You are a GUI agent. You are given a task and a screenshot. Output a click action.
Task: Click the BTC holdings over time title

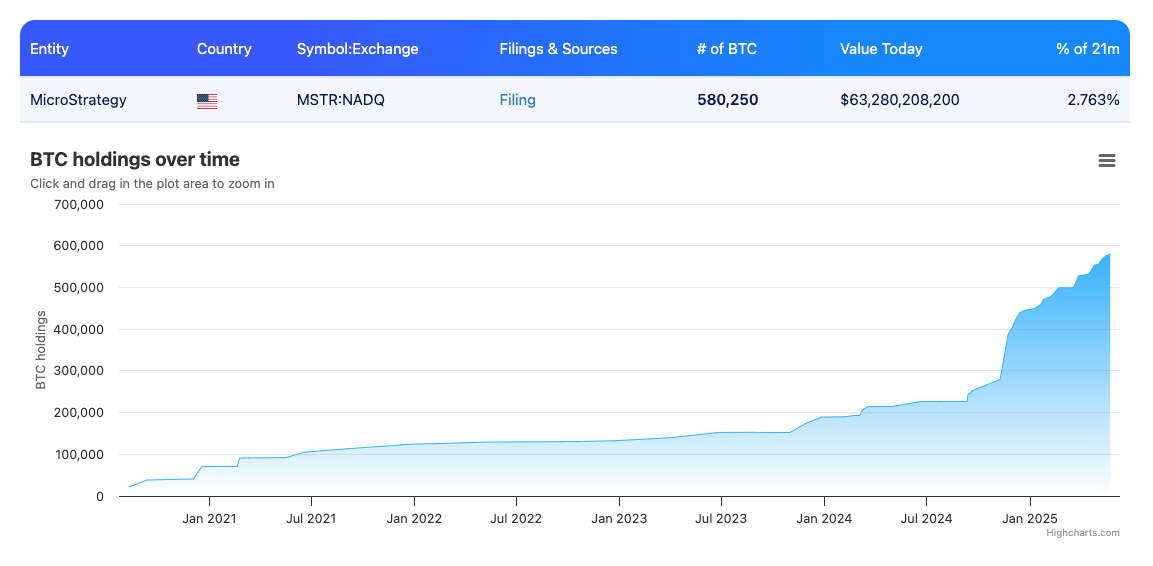click(x=135, y=160)
